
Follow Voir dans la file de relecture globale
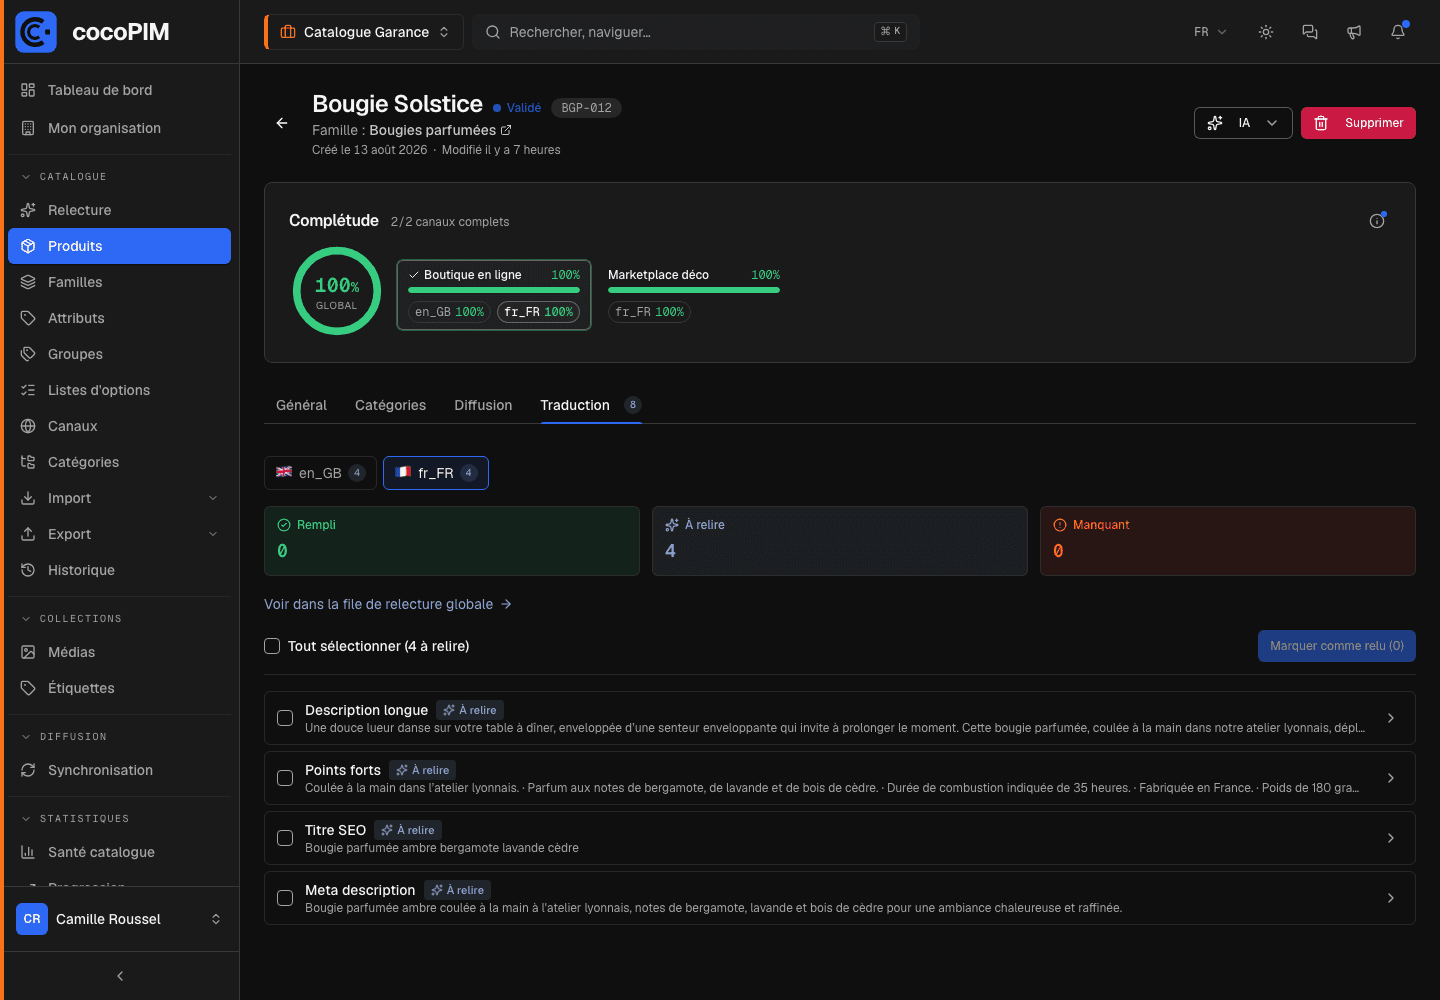(388, 604)
